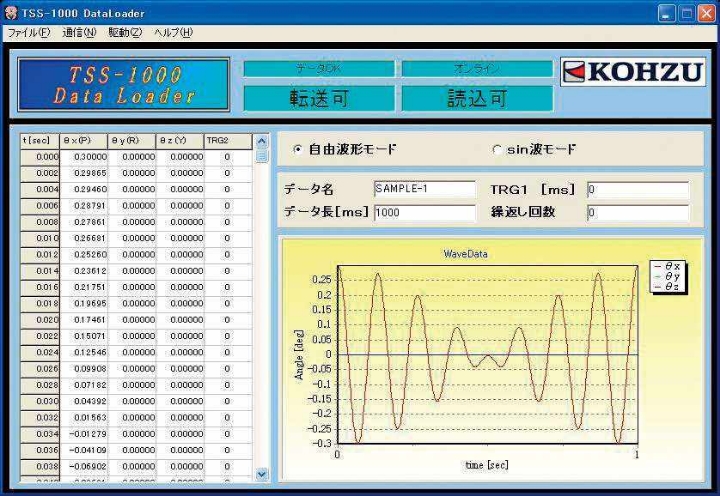Click θy cell in the 0.004 row
720x496 pixels.
(x=132, y=189)
